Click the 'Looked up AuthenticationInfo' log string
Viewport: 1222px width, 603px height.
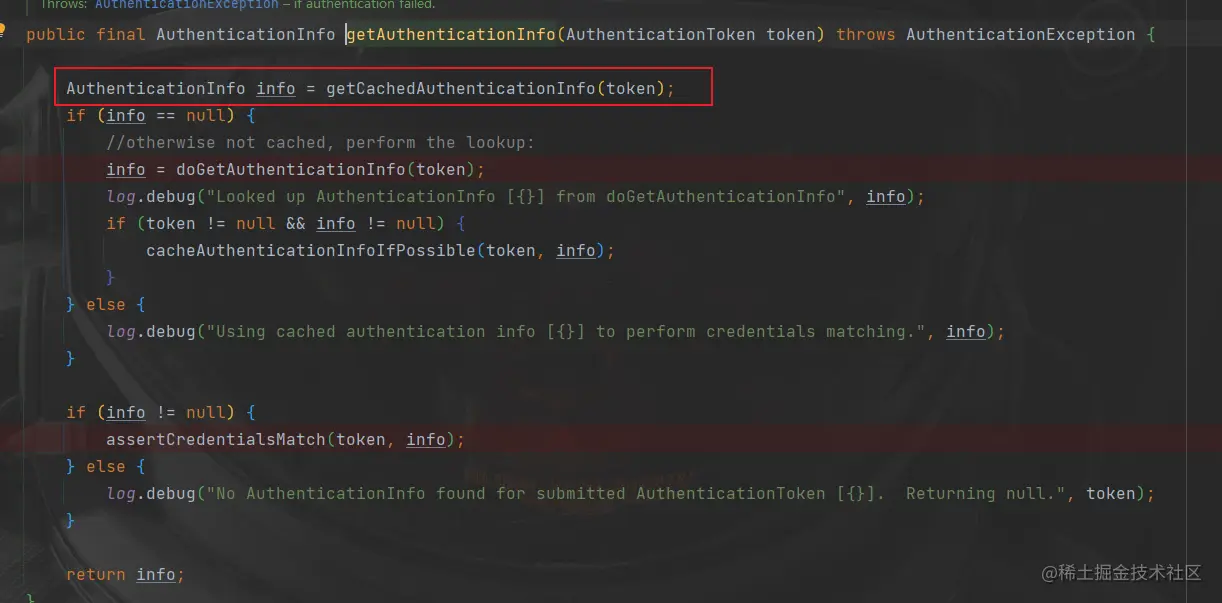[526, 196]
